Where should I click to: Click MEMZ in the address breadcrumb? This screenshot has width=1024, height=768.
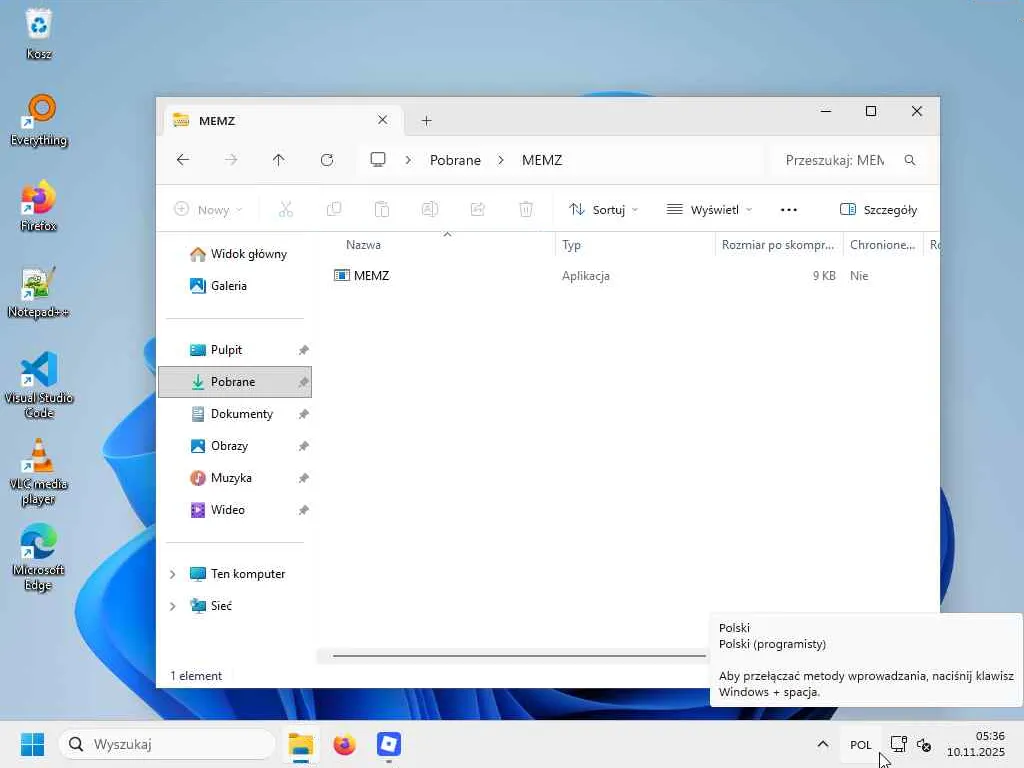tap(542, 160)
